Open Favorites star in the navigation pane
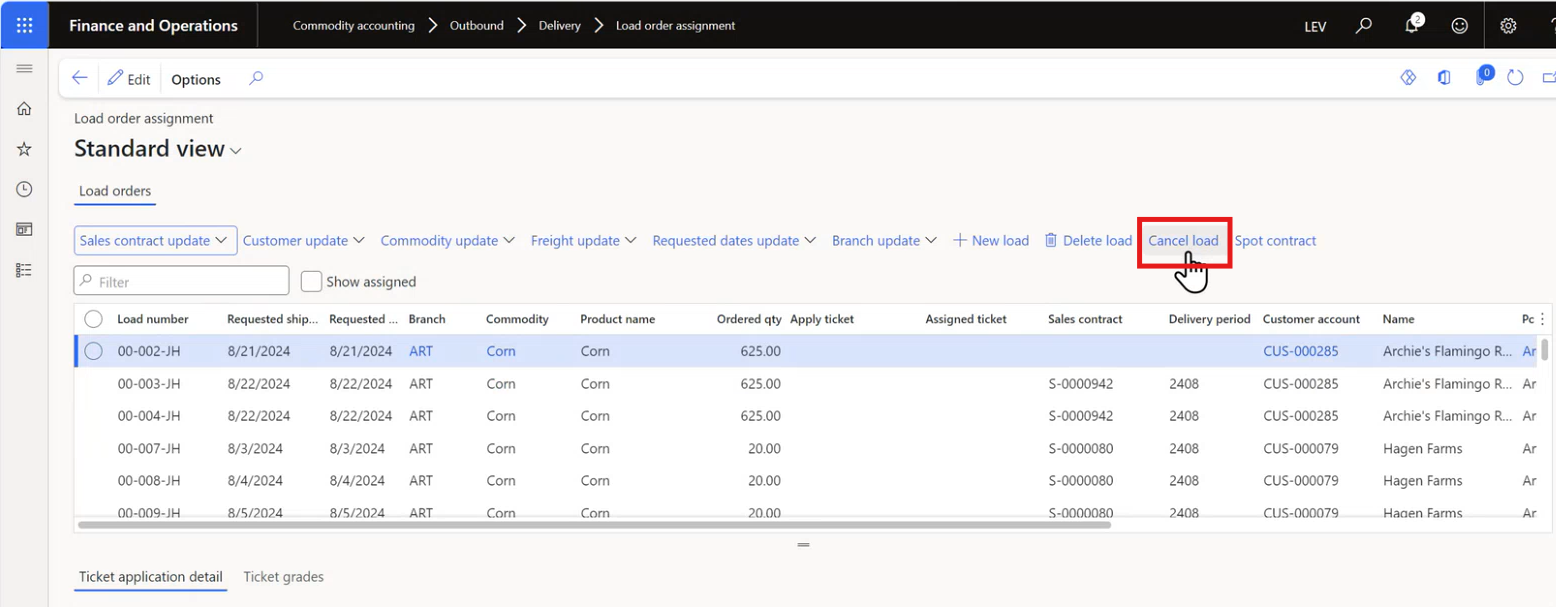1556x607 pixels. tap(24, 148)
